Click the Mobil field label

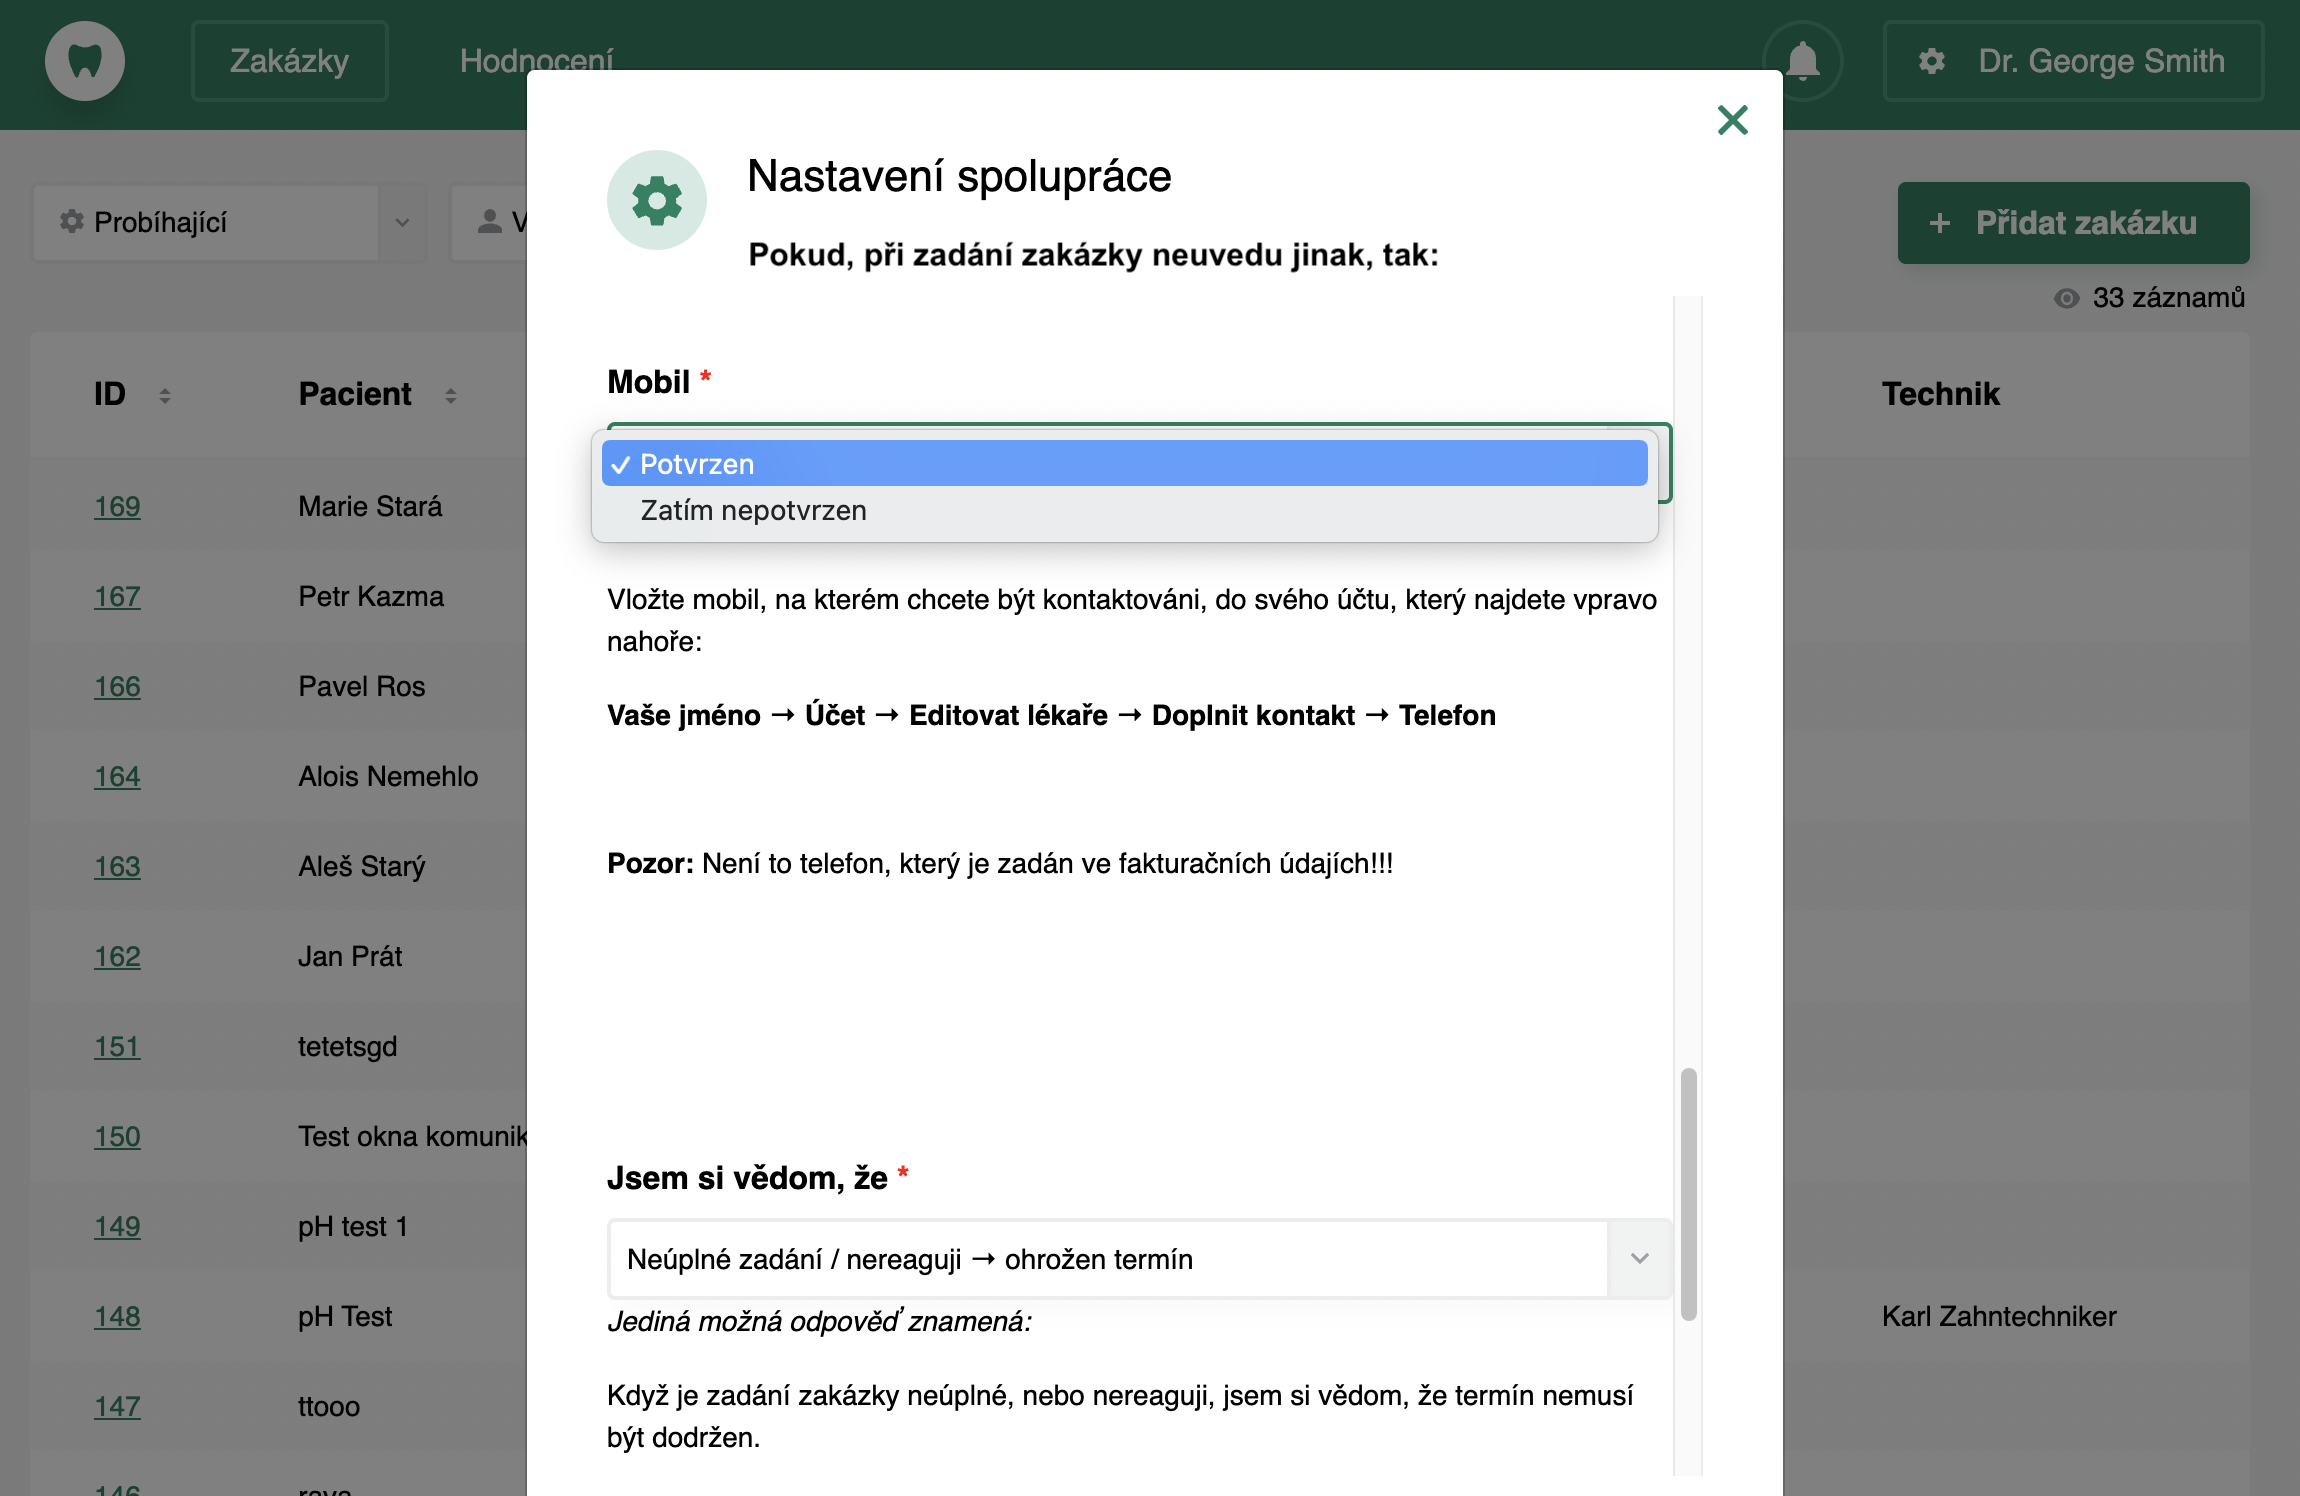[x=648, y=382]
